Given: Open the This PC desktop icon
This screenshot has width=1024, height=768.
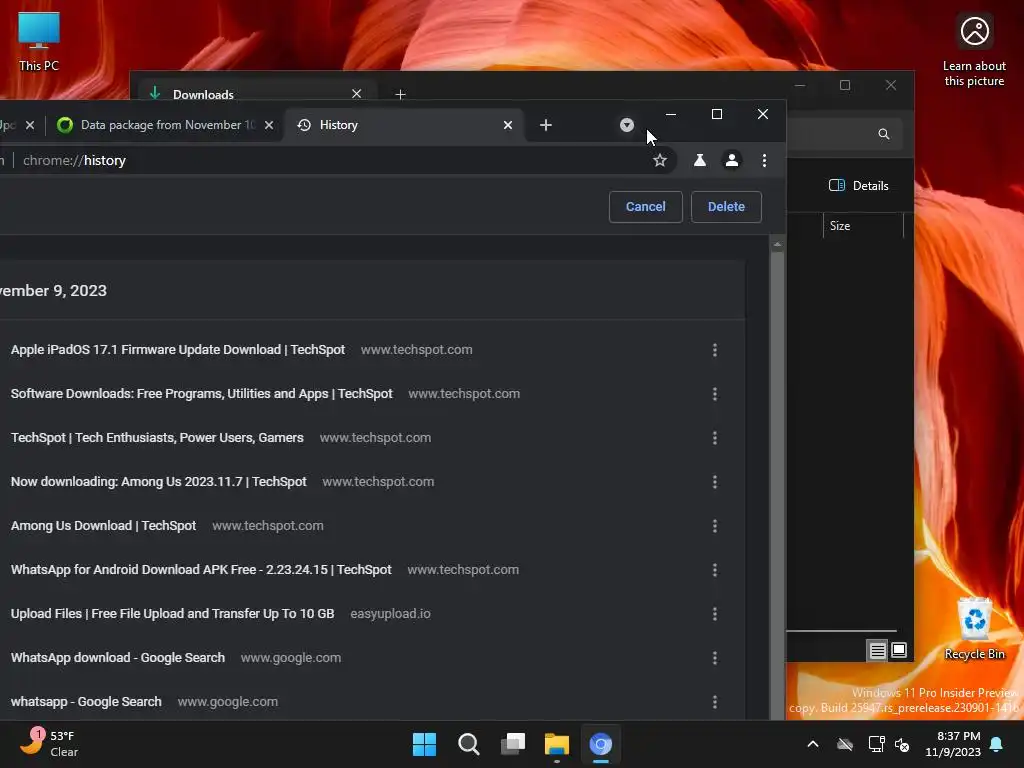Looking at the screenshot, I should coord(39,41).
